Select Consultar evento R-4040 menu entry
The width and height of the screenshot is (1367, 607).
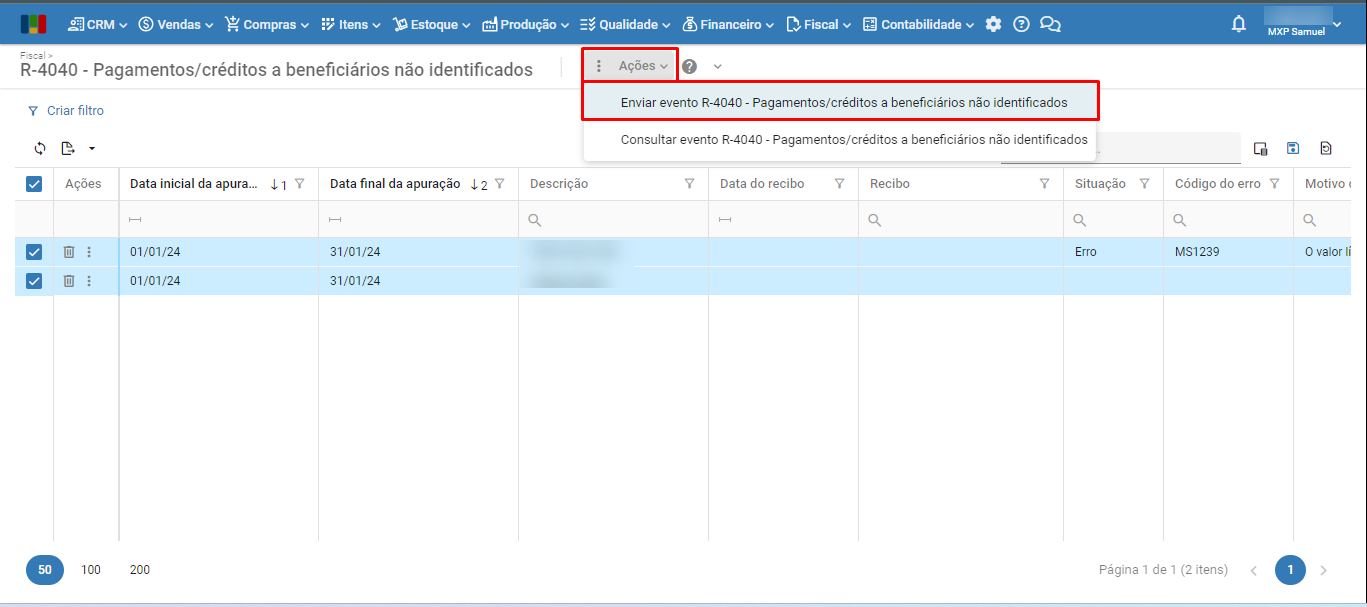841,140
